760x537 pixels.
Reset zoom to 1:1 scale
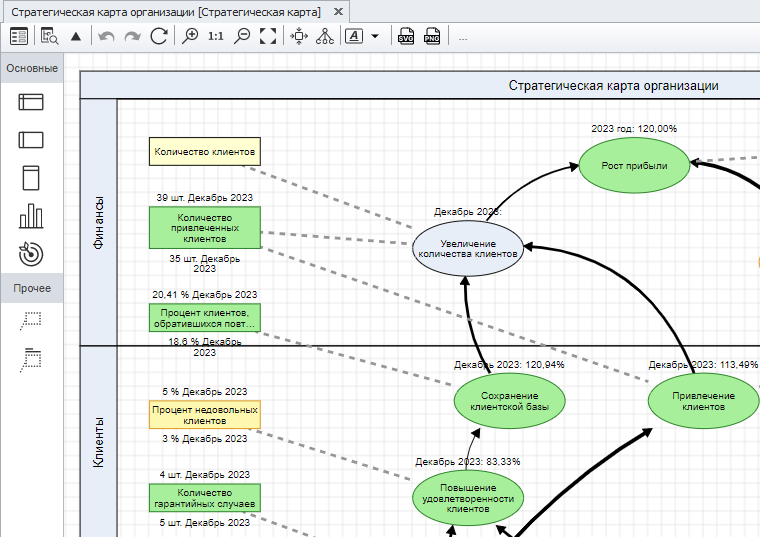[x=216, y=36]
